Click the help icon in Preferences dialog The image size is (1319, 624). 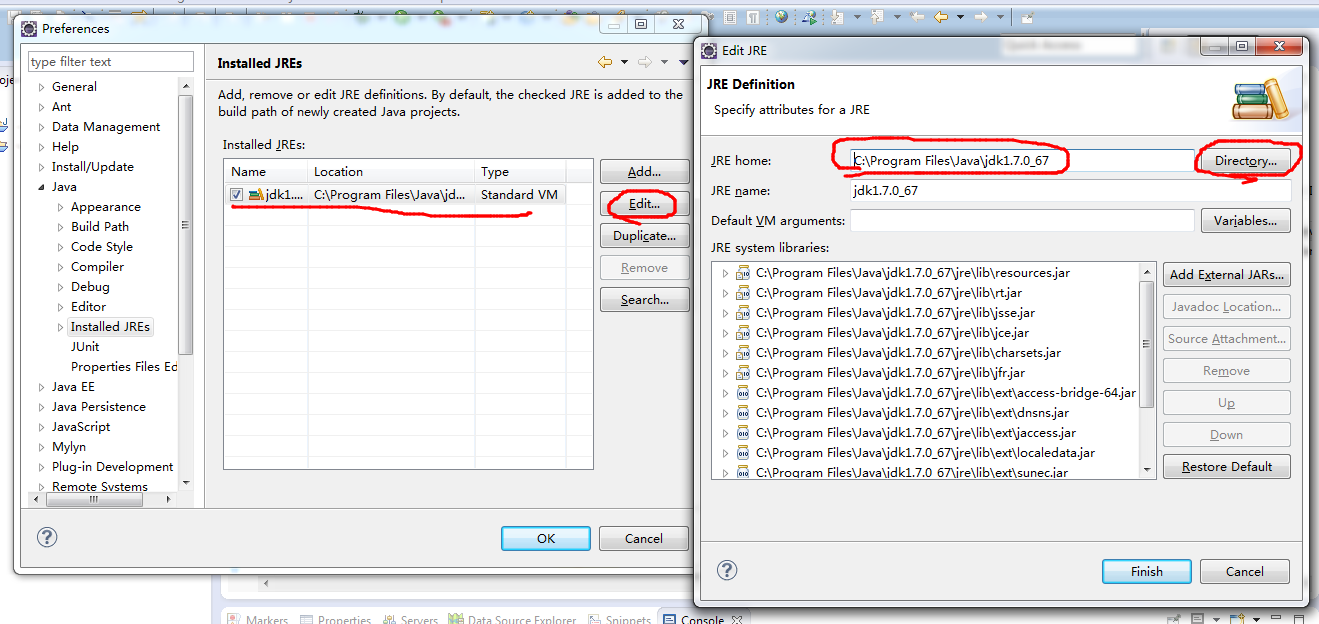click(47, 537)
